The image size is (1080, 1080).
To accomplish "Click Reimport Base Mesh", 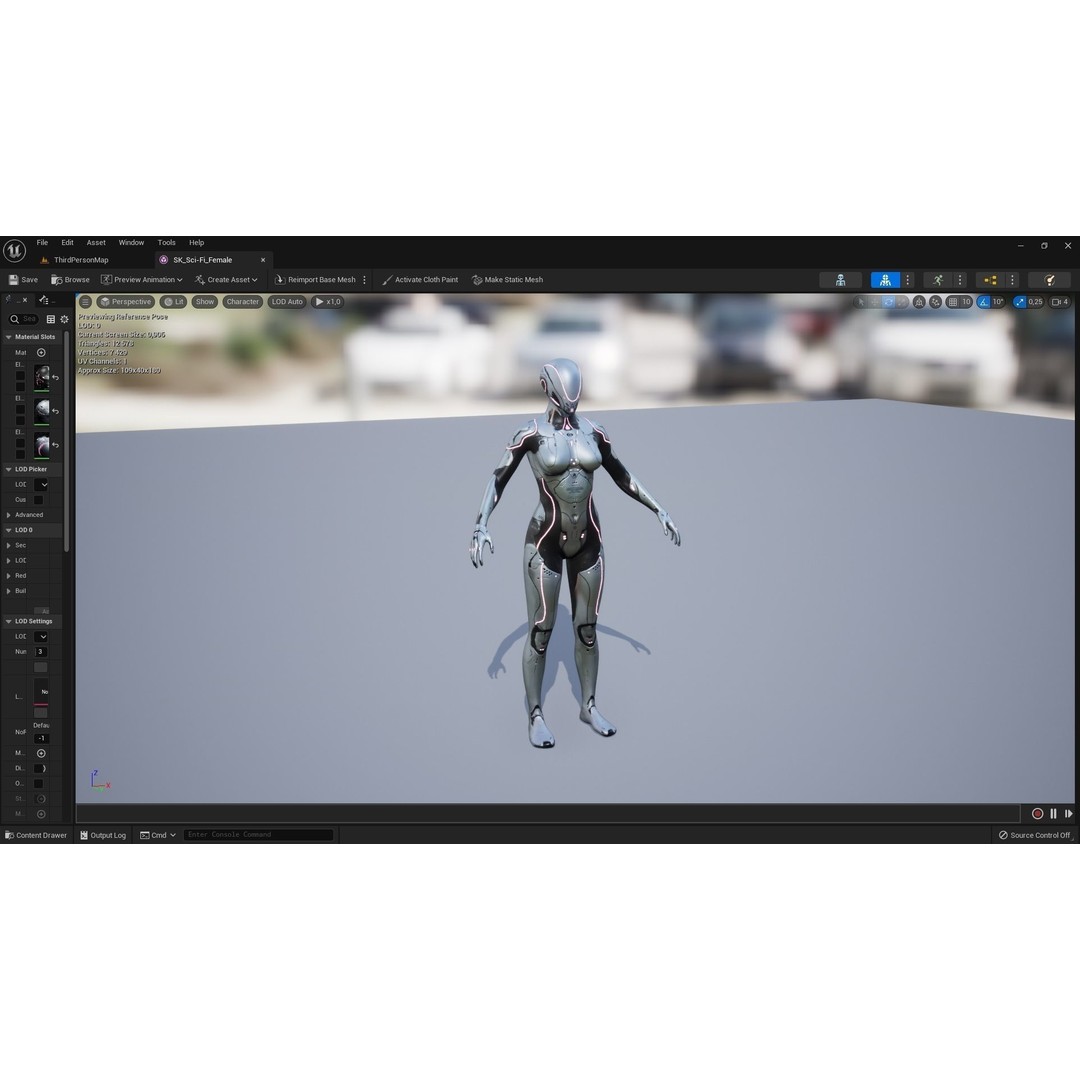I will (315, 280).
